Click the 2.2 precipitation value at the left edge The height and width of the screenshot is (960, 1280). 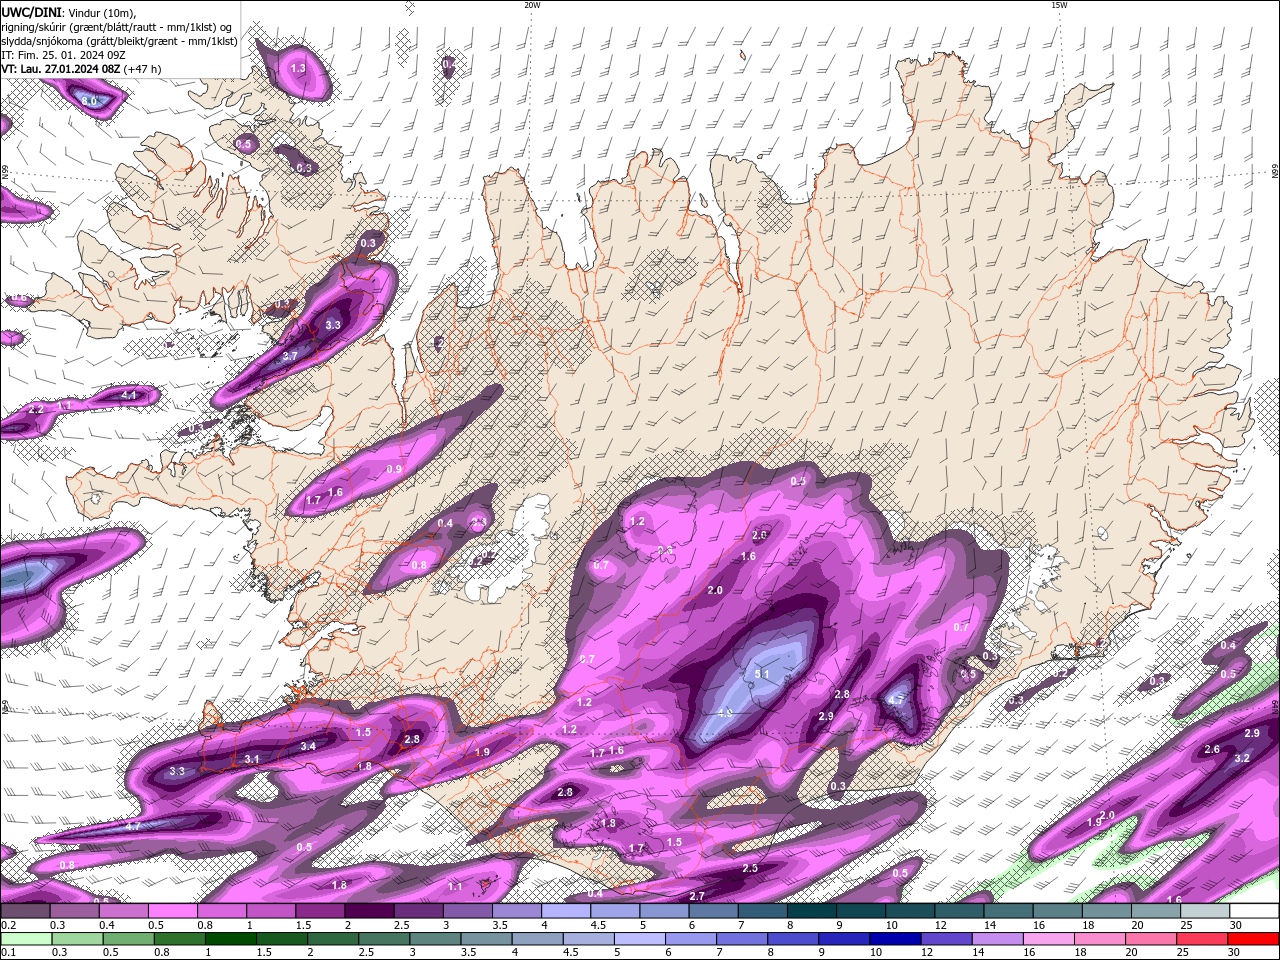click(36, 410)
